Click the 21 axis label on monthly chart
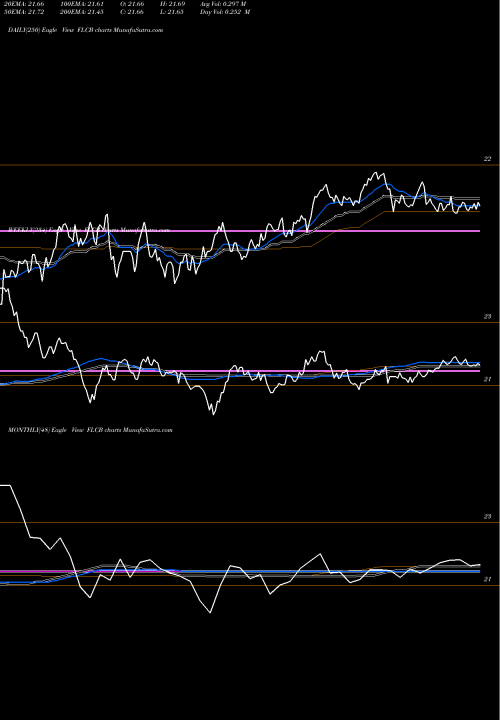The image size is (500, 720). click(x=488, y=579)
